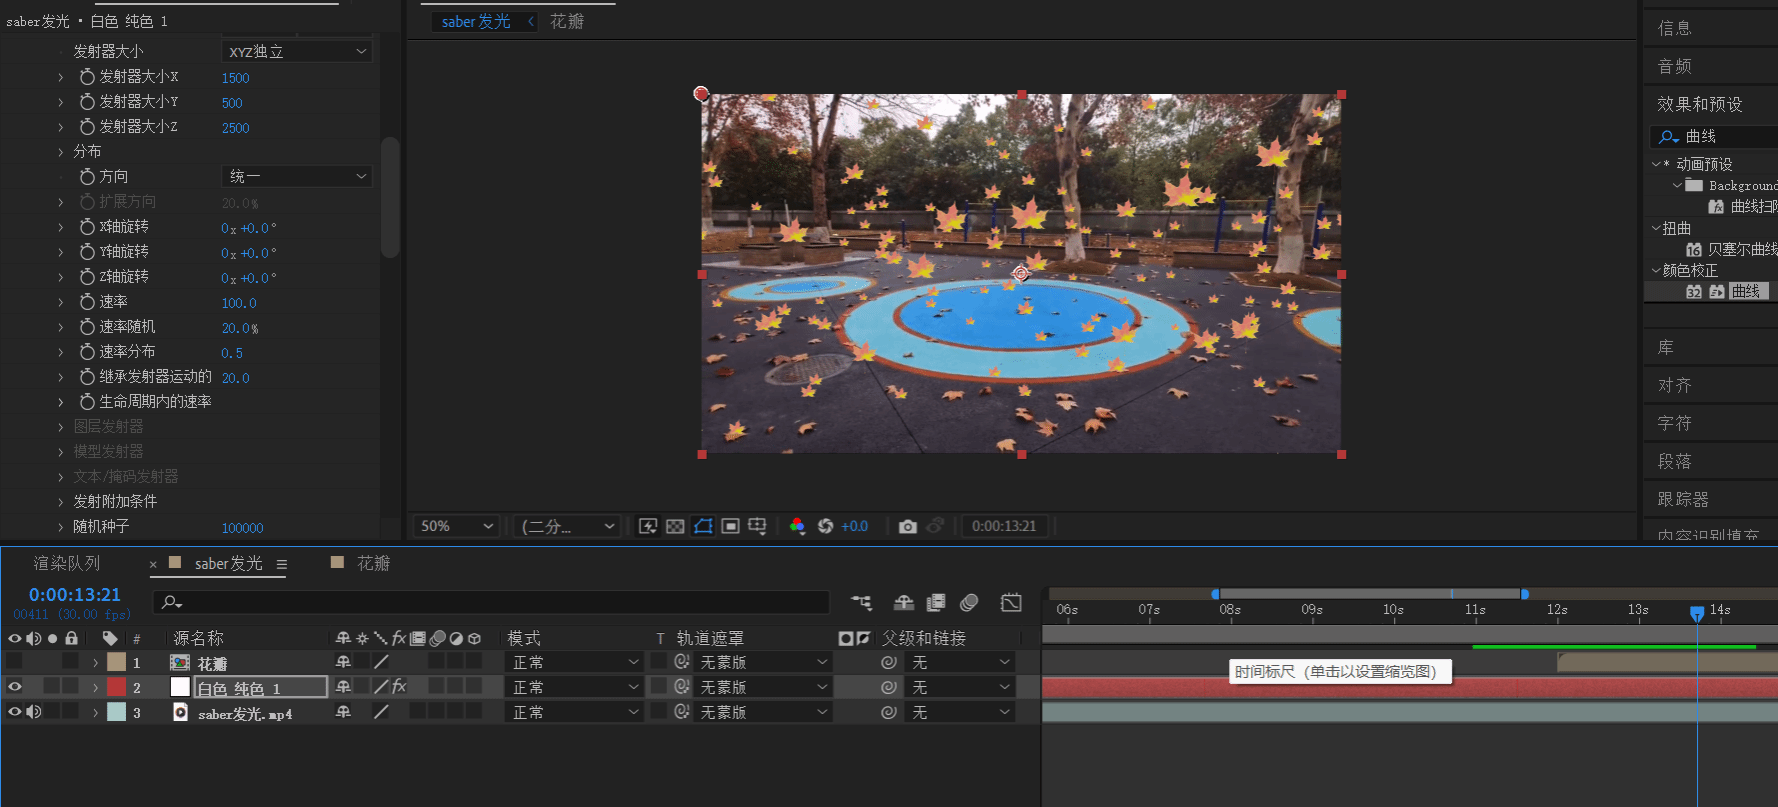Open the 50% zoom level dropdown
Screen dimensions: 1778x807
pyautogui.click(x=456, y=526)
